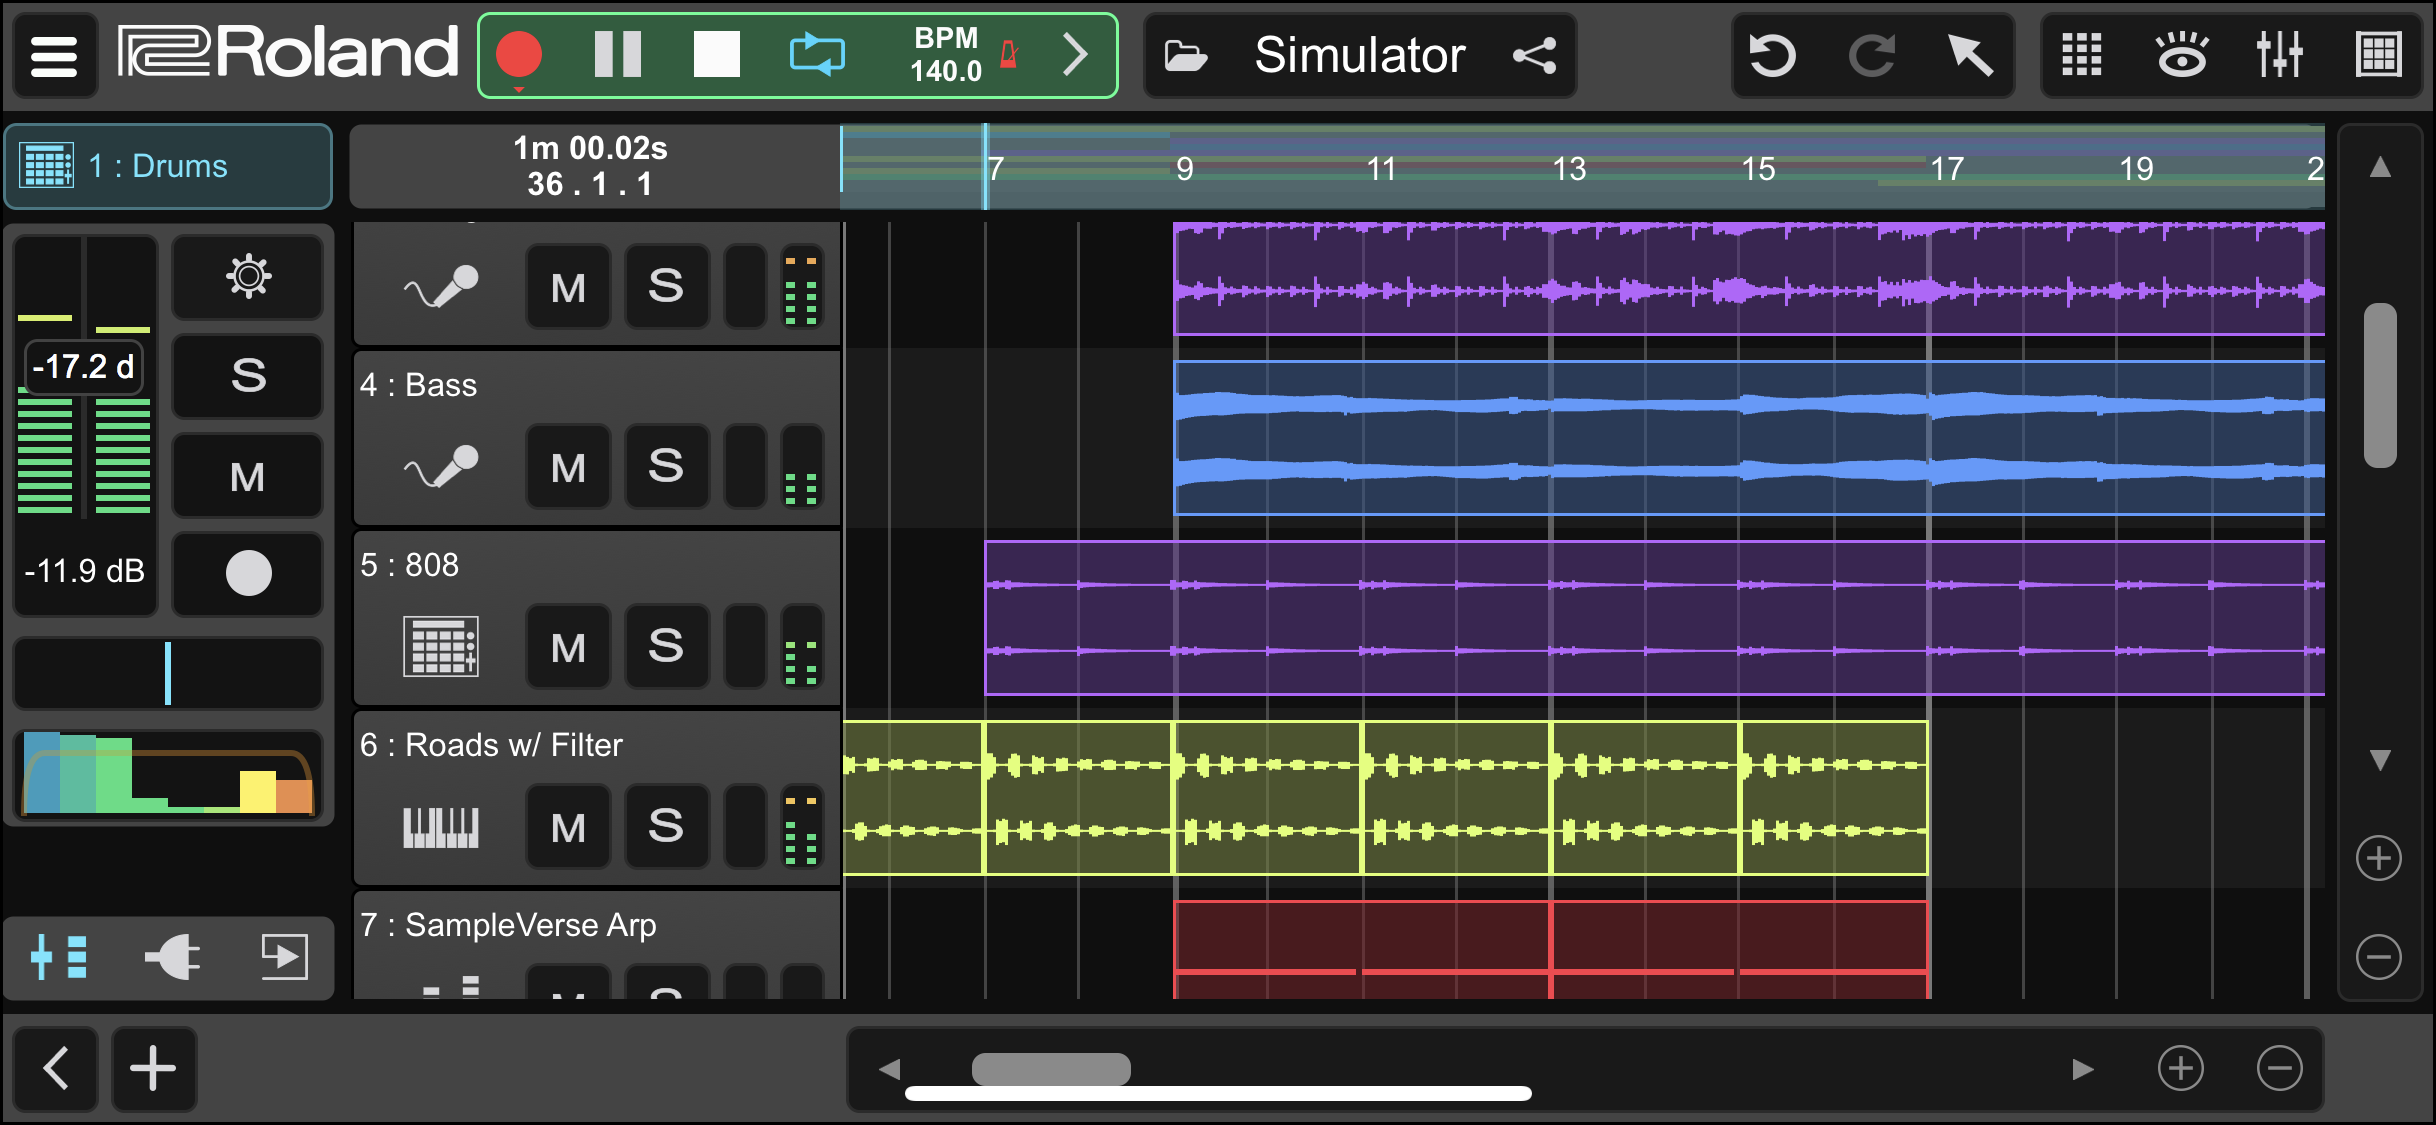Open track settings gear icon
Screen dimensions: 2436x1125
pos(248,277)
